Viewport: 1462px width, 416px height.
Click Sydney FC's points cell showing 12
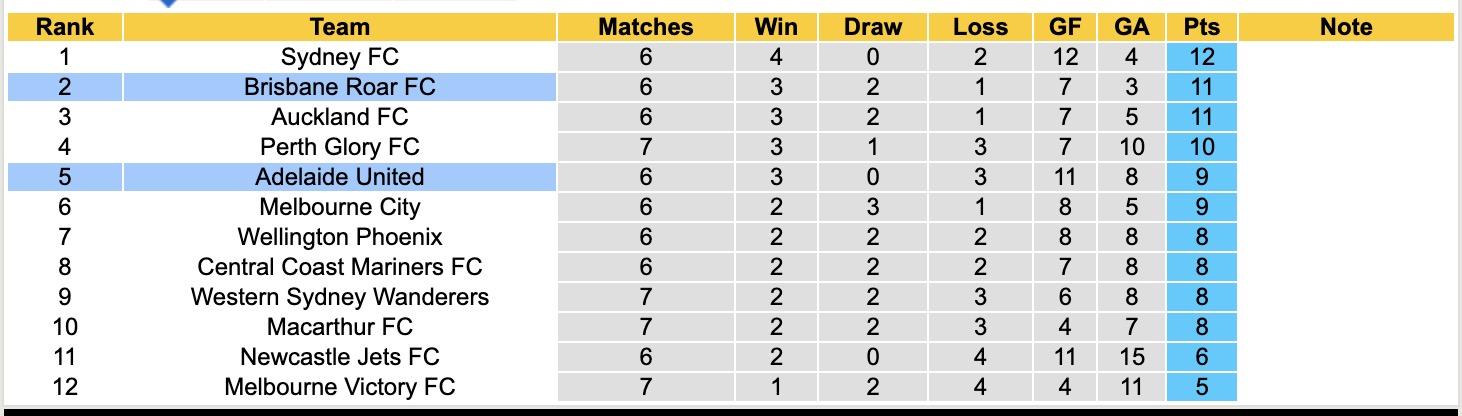click(1201, 57)
